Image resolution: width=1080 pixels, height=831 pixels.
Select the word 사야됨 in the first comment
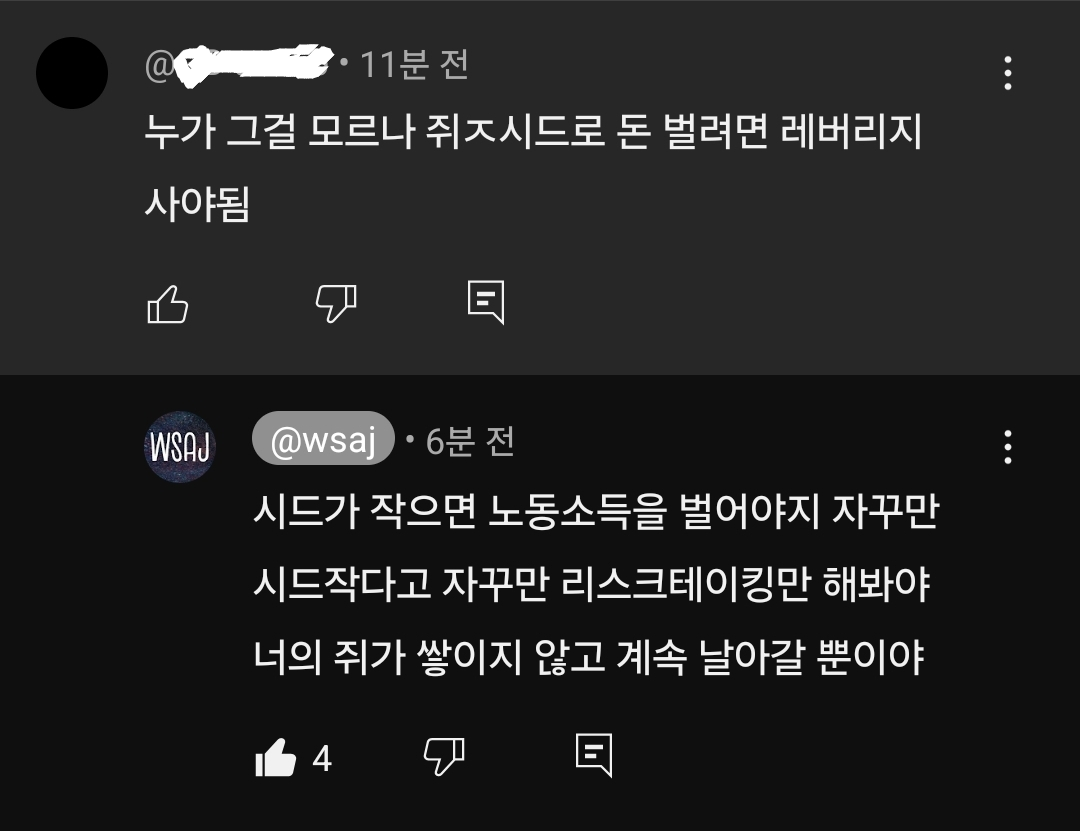(197, 204)
